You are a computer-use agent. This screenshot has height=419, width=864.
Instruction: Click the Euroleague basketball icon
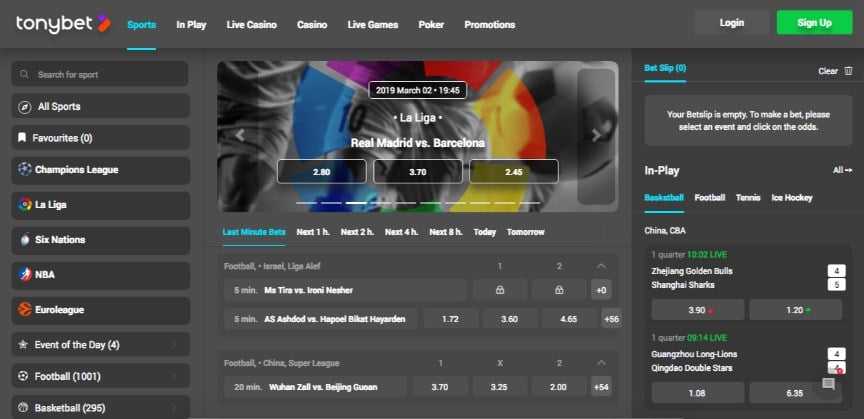tap(25, 310)
